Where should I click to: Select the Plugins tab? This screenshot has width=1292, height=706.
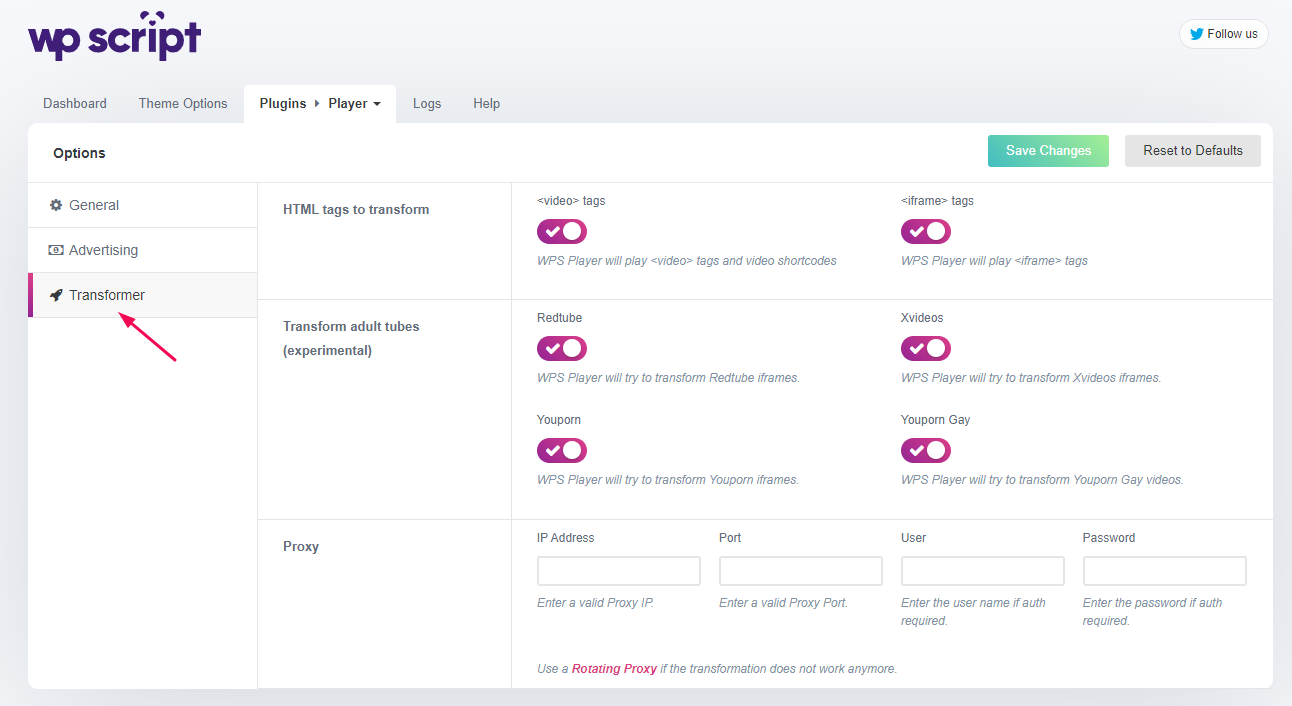283,104
